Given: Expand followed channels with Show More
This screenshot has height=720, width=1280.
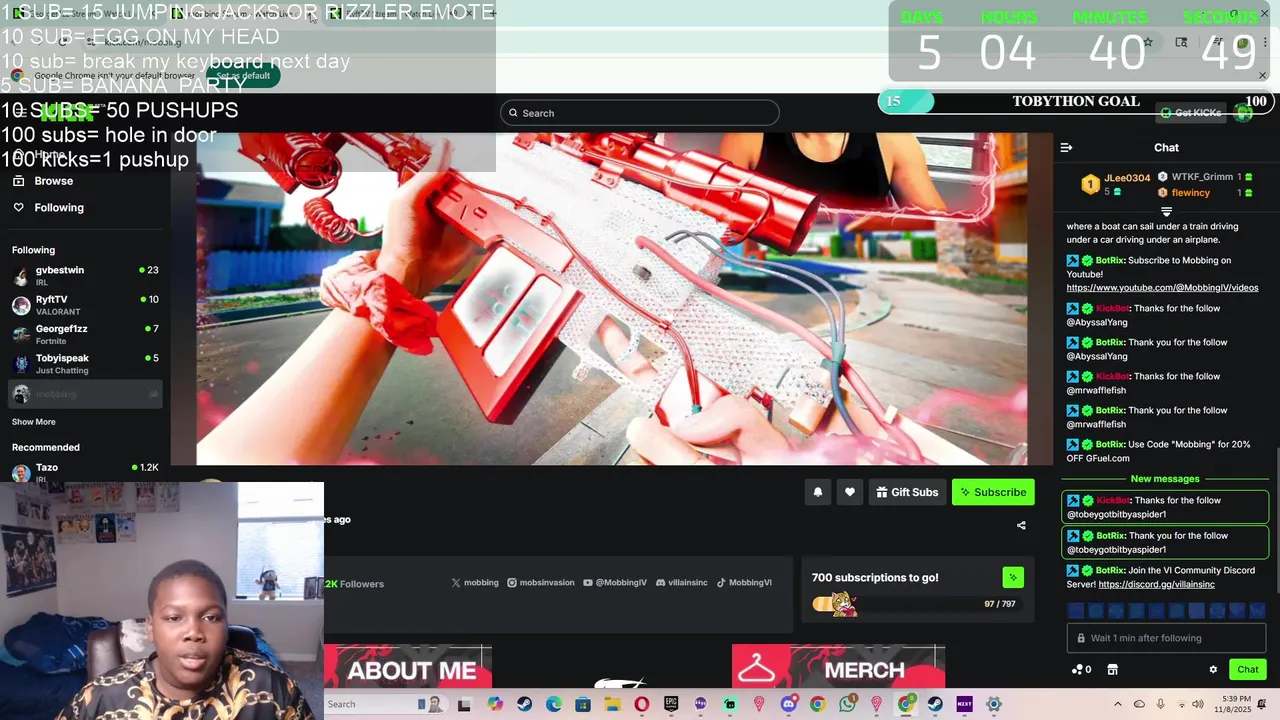Looking at the screenshot, I should [33, 422].
